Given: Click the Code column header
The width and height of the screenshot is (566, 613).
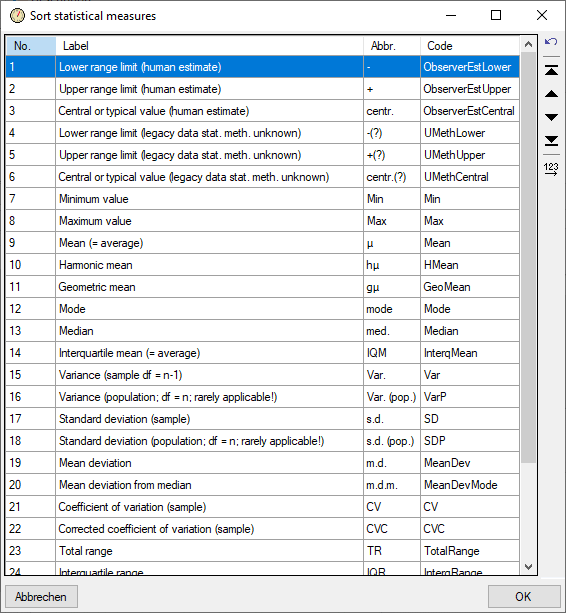Looking at the screenshot, I should click(470, 46).
